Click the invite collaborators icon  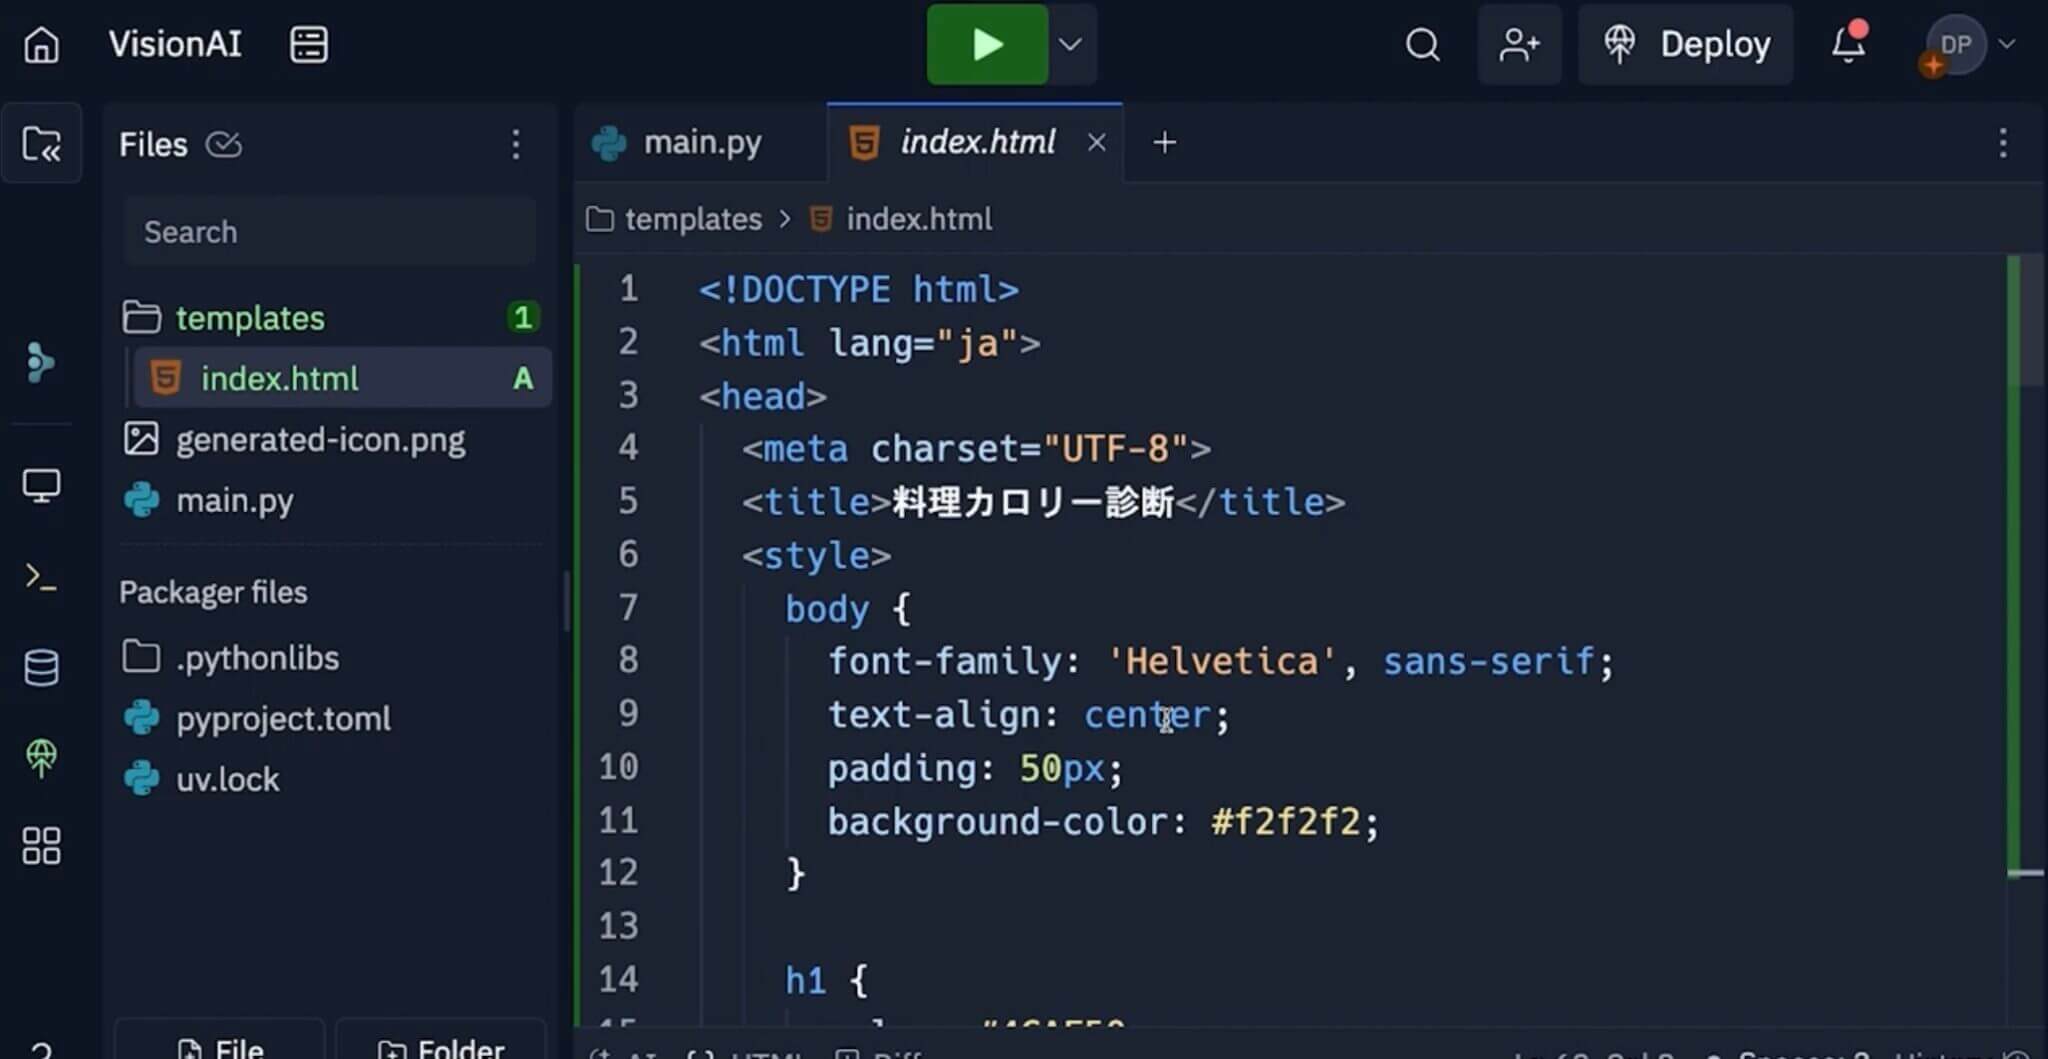[x=1519, y=45]
